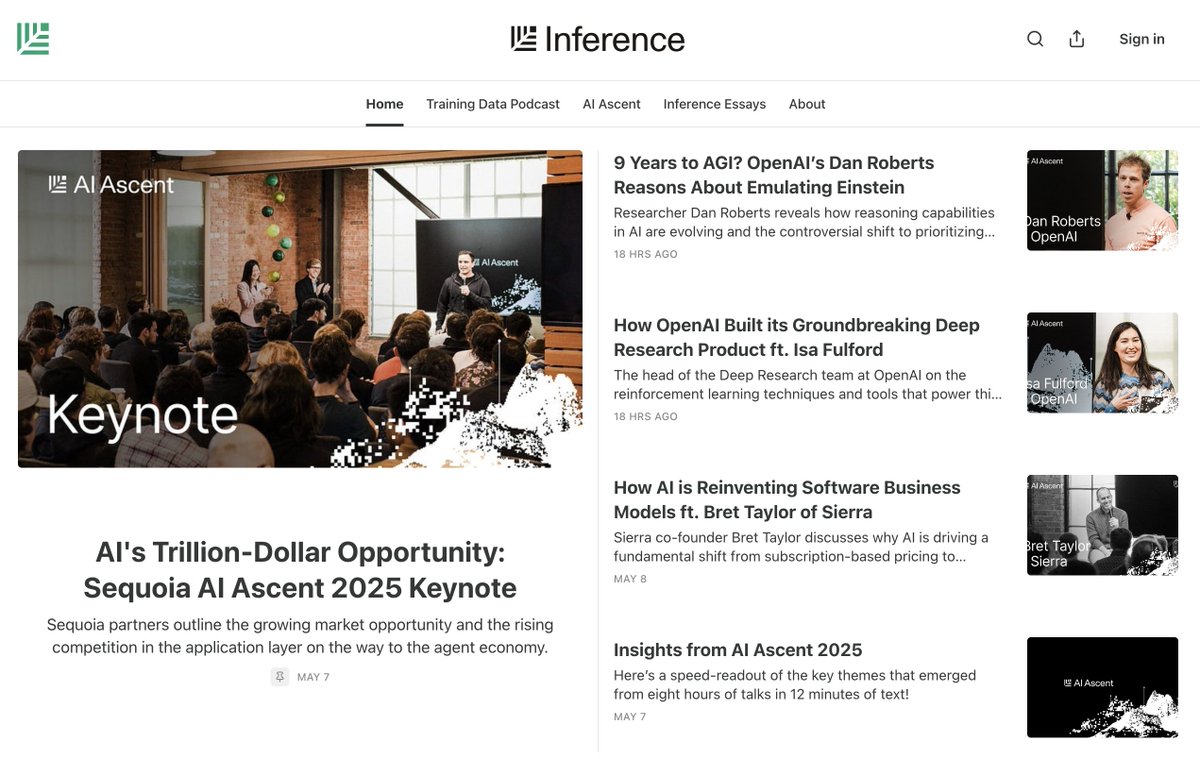Open the Inference Essays tab
The image size is (1200, 759).
(715, 104)
